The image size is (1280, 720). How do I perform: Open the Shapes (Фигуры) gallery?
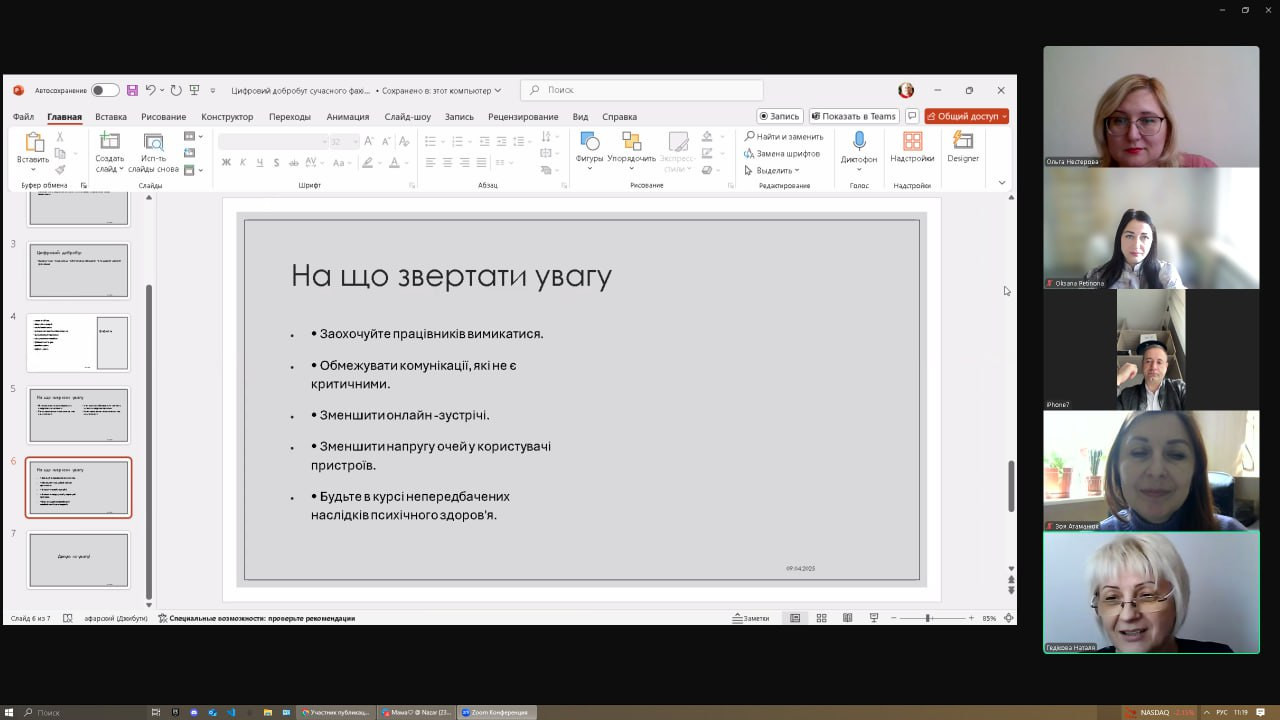[589, 147]
